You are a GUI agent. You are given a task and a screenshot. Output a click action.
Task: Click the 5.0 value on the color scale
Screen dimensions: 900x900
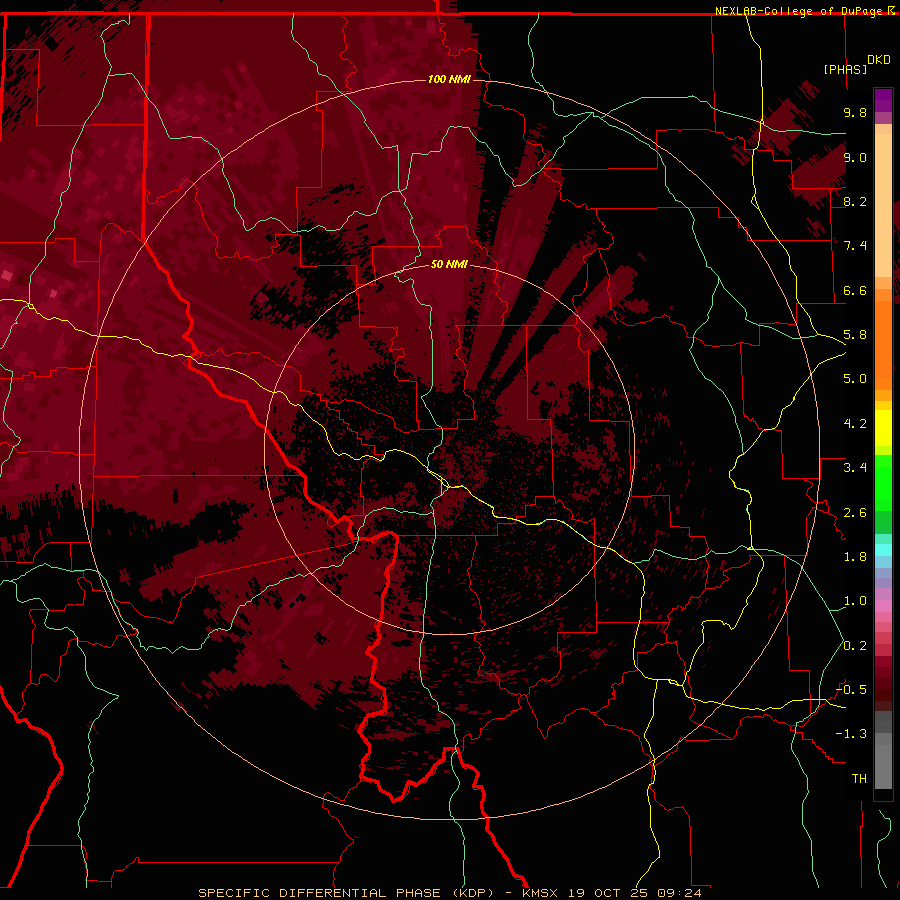[x=855, y=379]
